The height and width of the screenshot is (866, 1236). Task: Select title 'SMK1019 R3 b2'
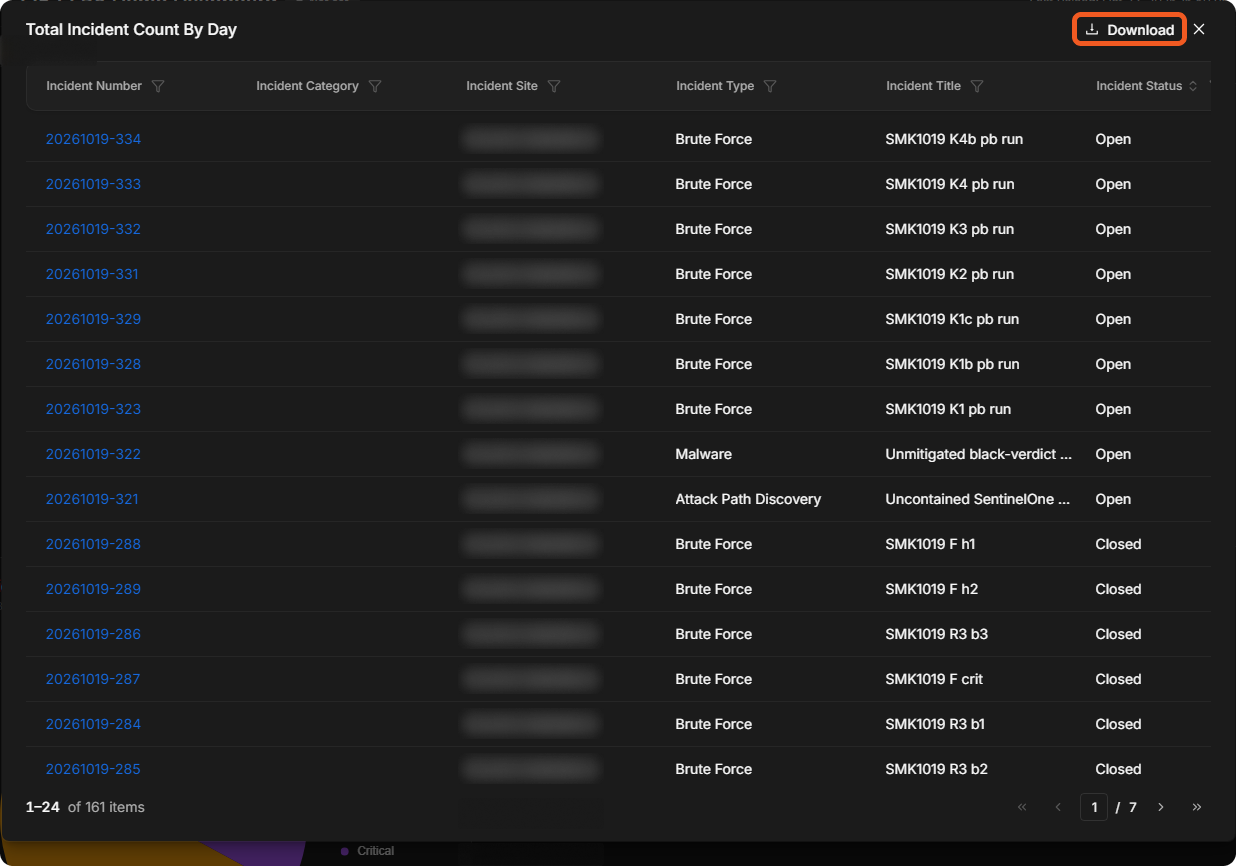(x=937, y=769)
